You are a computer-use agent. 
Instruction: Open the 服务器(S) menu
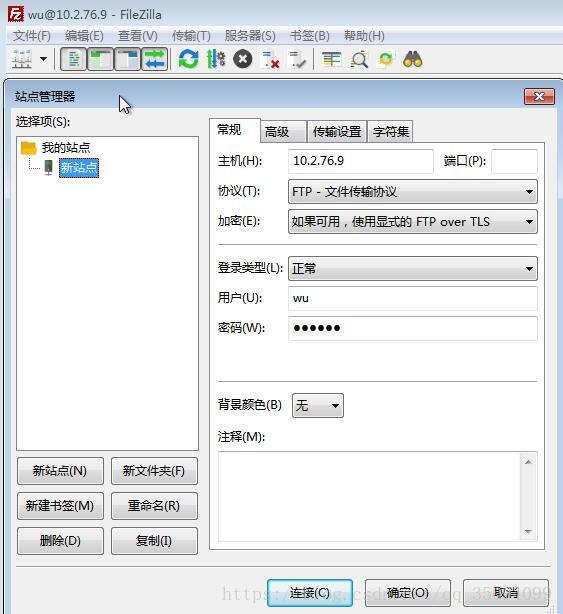pos(250,36)
